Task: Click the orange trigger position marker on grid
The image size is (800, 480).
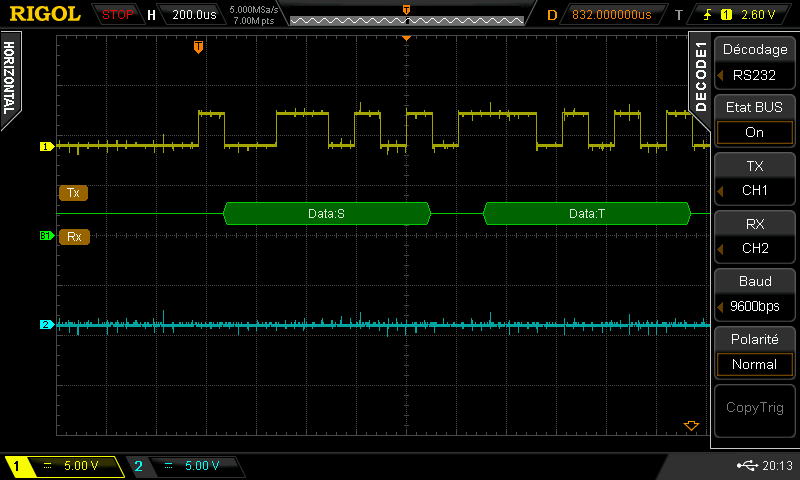Action: tap(198, 47)
